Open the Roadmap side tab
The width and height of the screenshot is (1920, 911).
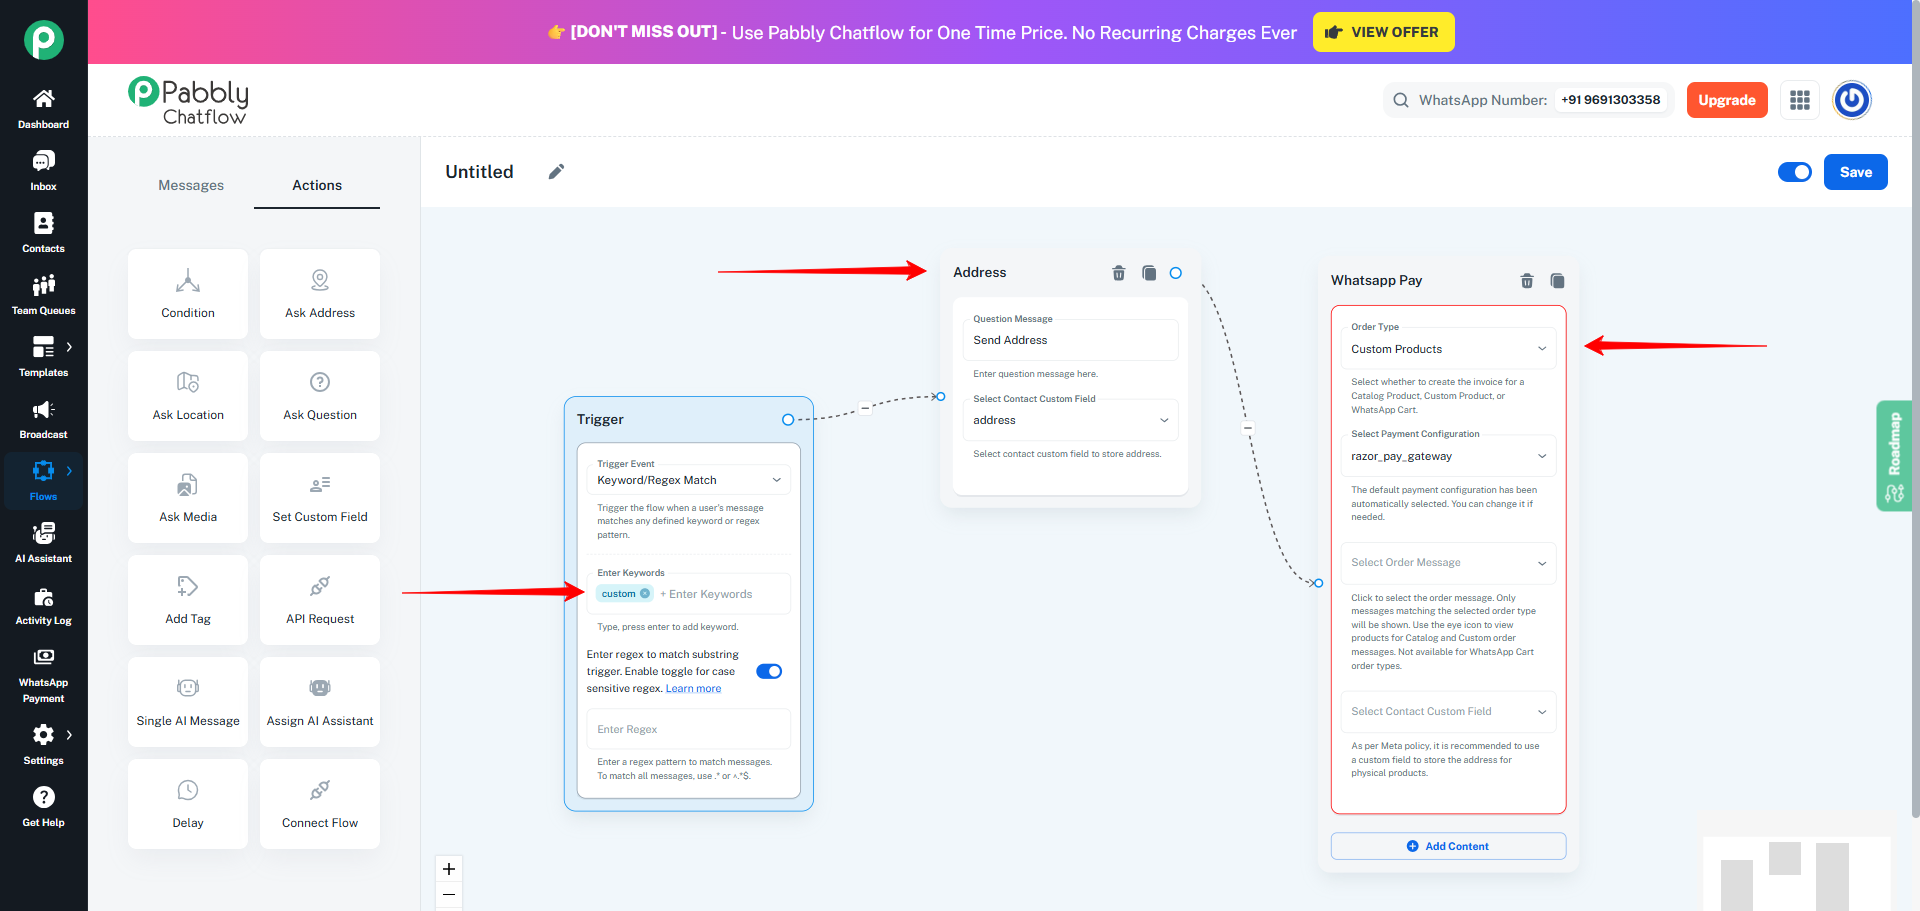click(x=1893, y=456)
